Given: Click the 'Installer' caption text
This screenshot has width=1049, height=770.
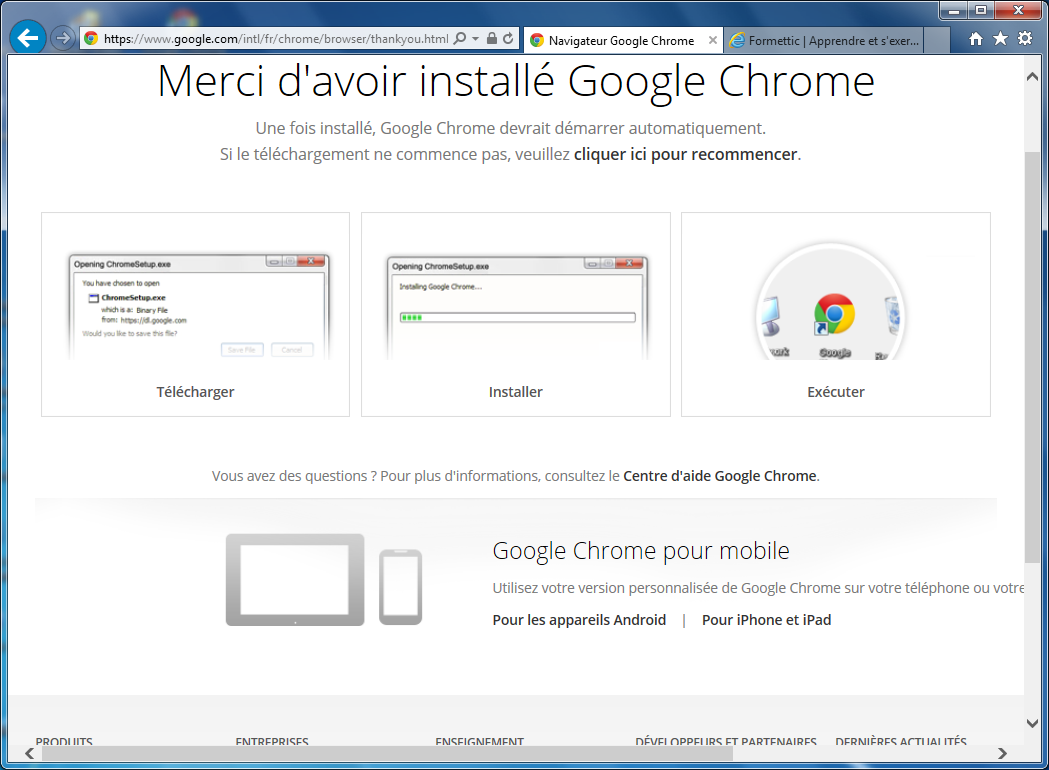Looking at the screenshot, I should click(516, 392).
